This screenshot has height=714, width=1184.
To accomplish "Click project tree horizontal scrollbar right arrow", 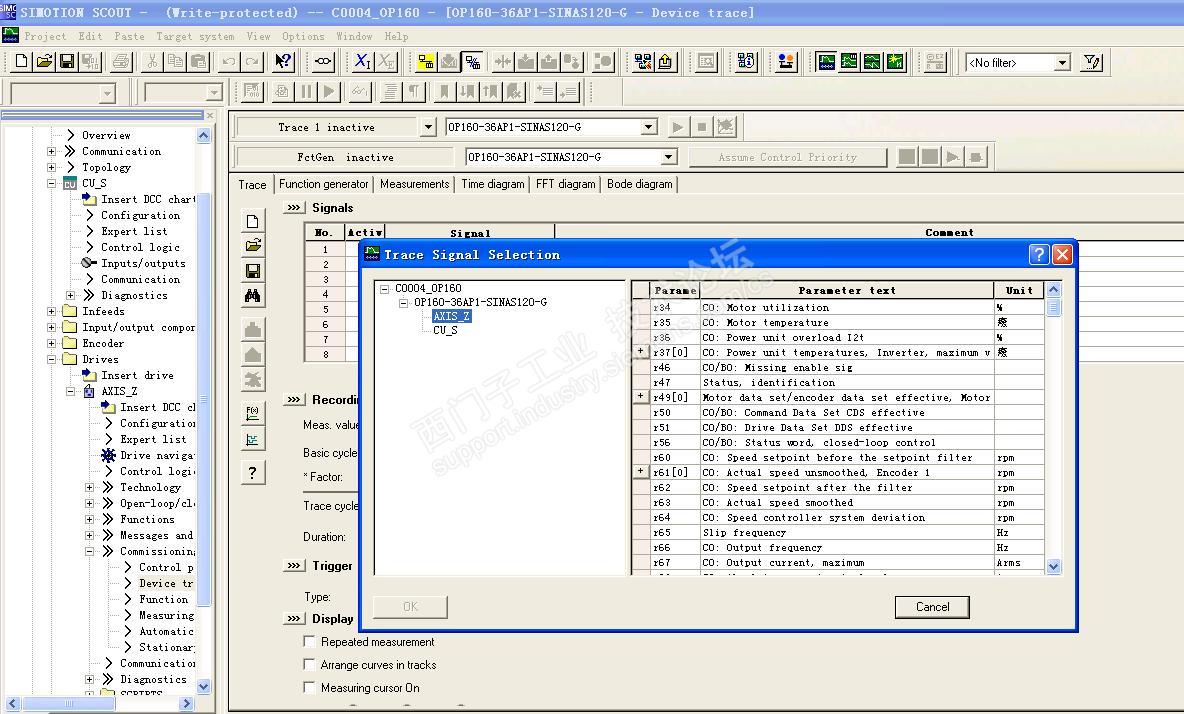I will tap(187, 703).
